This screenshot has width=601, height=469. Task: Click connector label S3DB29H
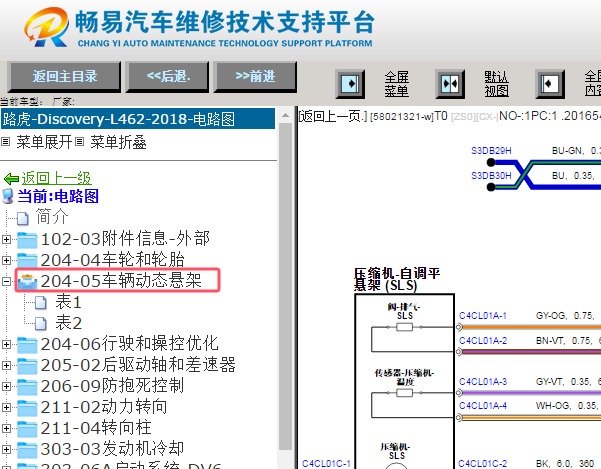(491, 151)
